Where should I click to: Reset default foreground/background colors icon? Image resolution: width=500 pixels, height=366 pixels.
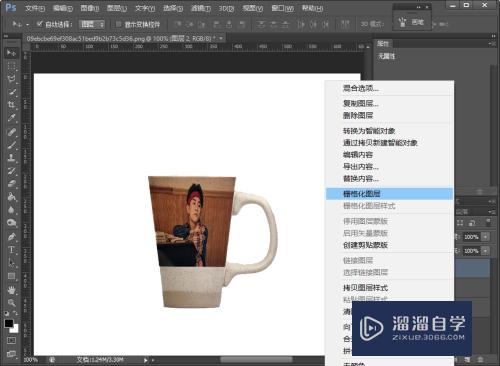(7, 313)
